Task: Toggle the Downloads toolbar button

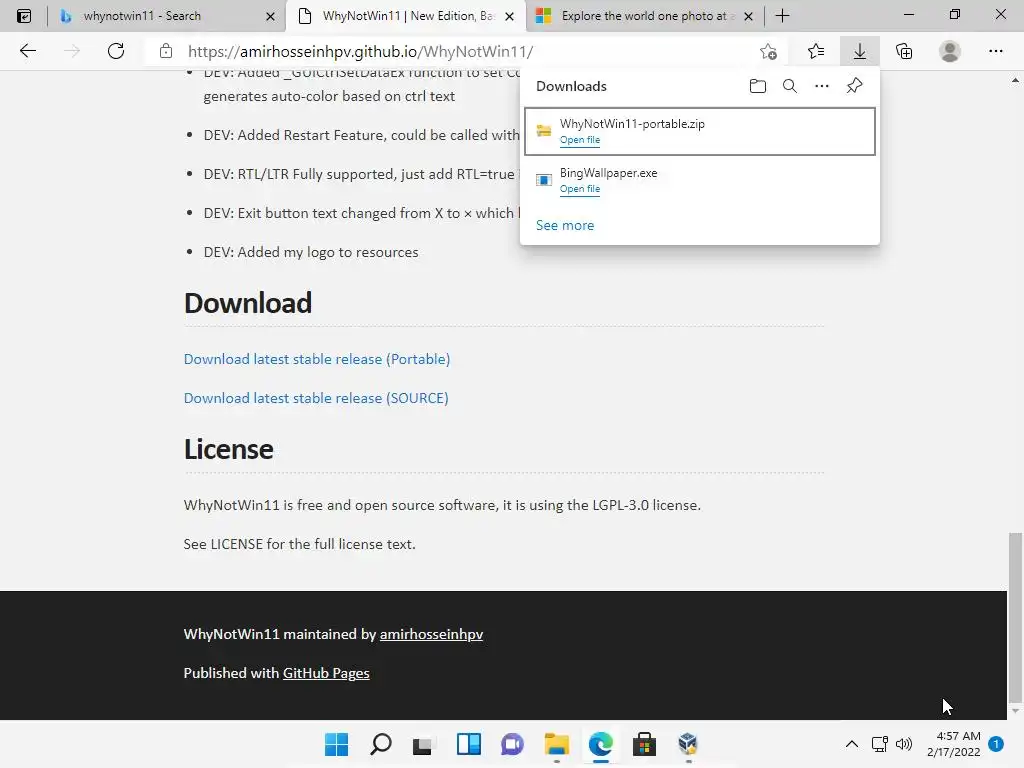Action: click(860, 51)
